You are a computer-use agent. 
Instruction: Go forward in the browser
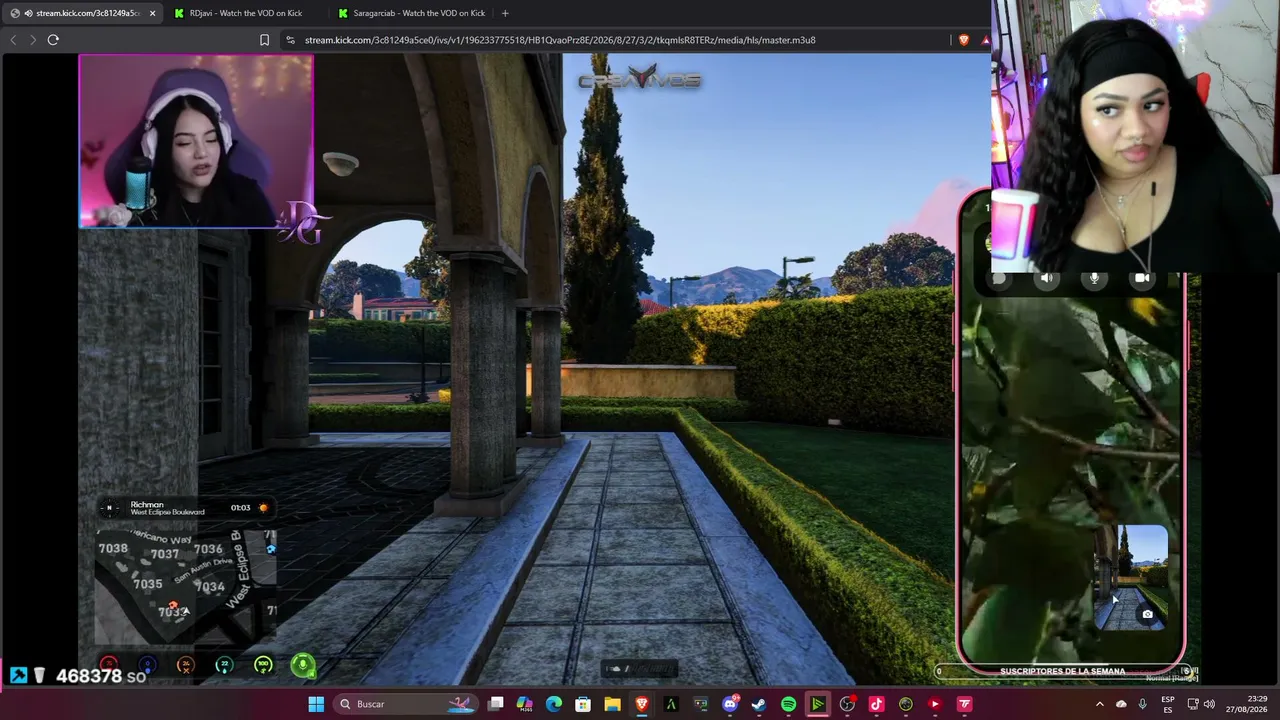(32, 40)
